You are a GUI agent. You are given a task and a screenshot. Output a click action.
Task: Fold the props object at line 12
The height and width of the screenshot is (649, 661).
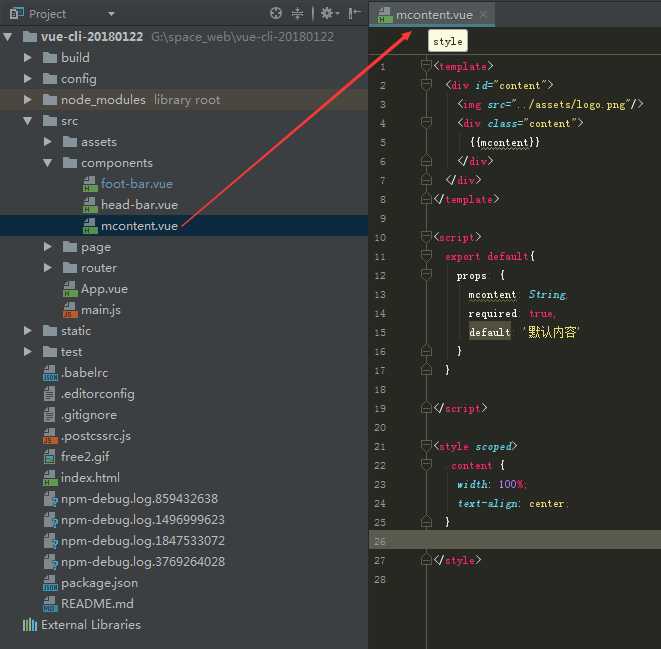pos(426,275)
